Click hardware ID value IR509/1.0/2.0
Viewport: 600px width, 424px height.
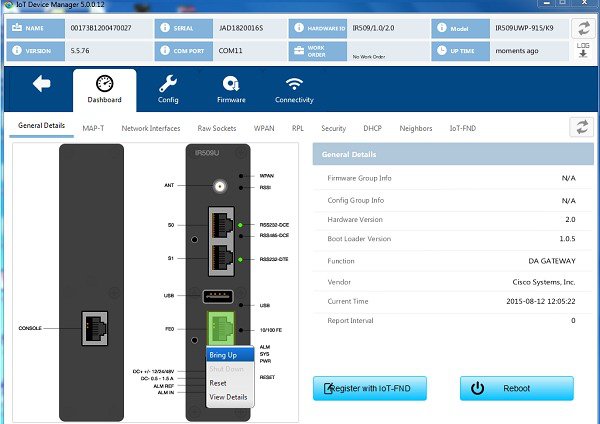(373, 28)
